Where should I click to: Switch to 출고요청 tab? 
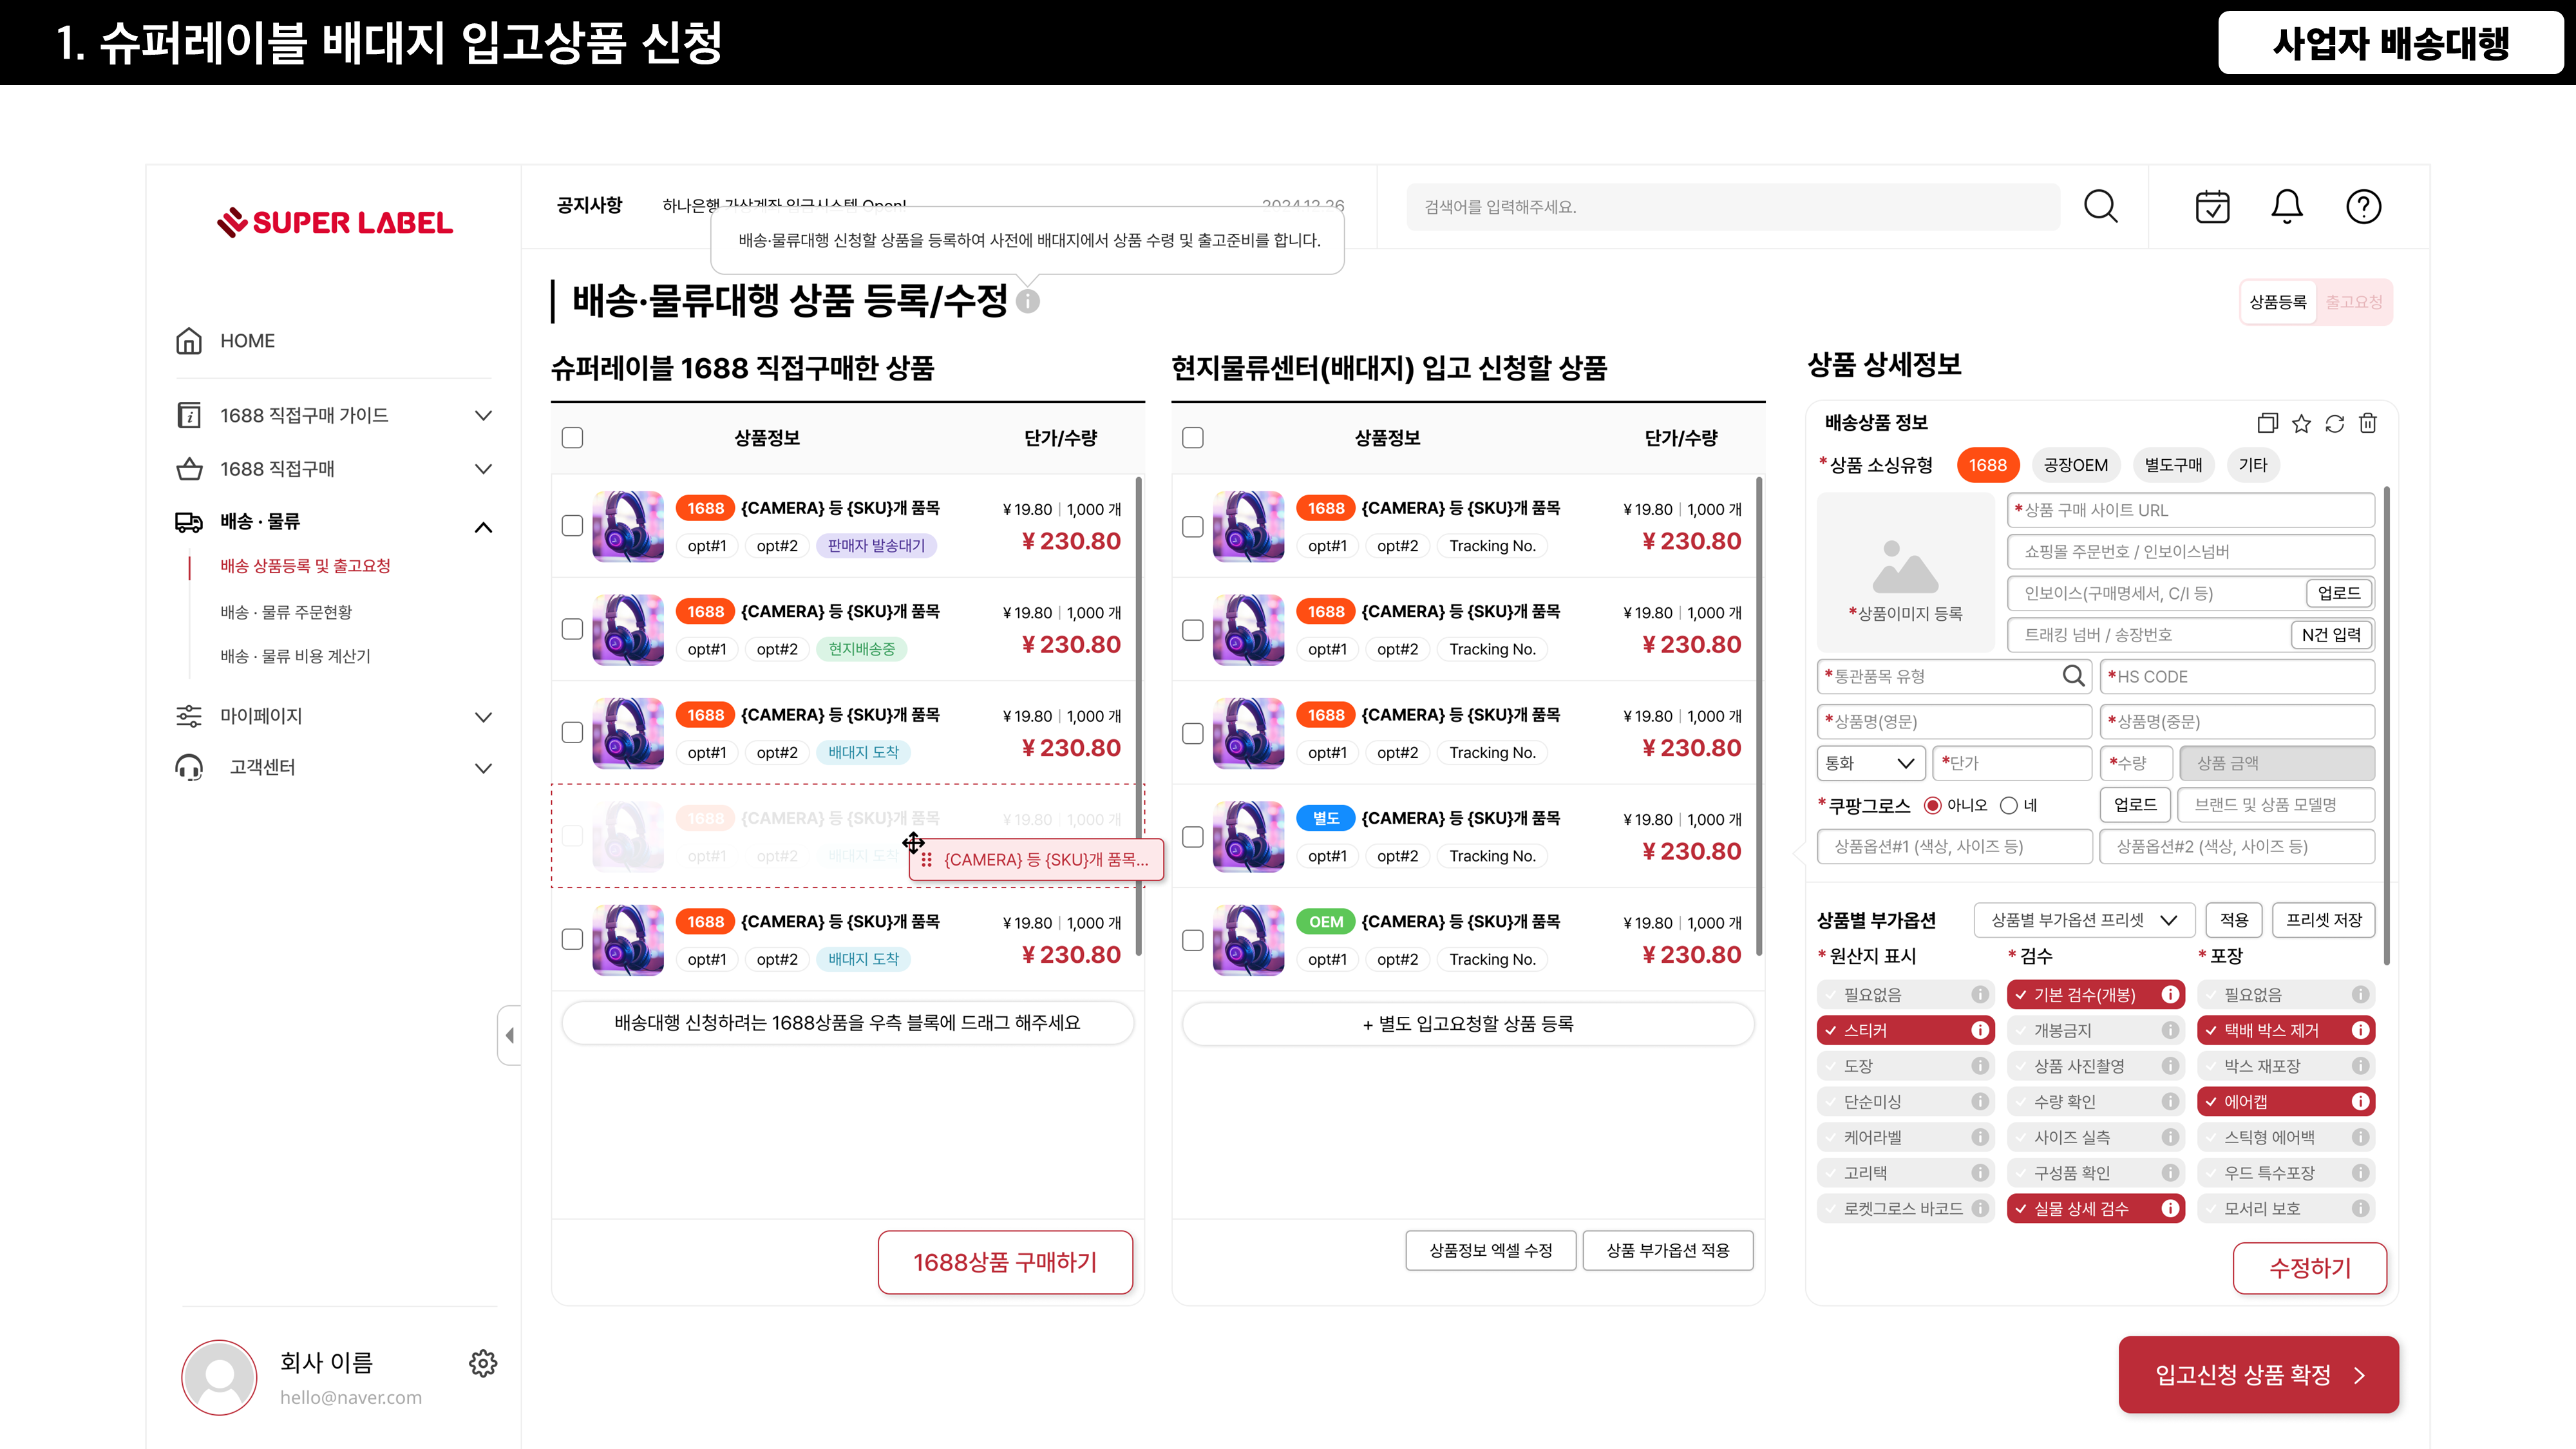pyautogui.click(x=2353, y=302)
